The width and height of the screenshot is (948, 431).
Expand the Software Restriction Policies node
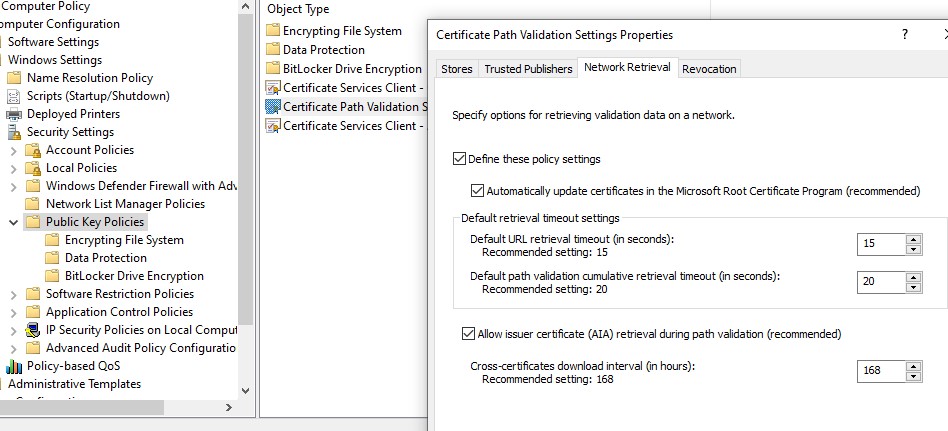[x=13, y=294]
